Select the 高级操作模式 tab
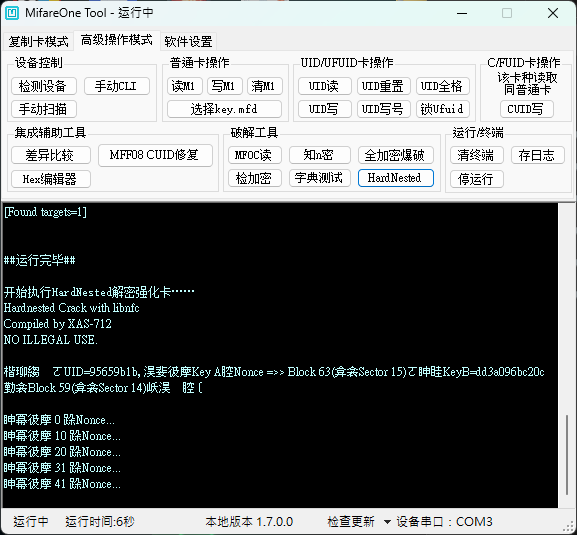This screenshot has width=577, height=535. (117, 40)
